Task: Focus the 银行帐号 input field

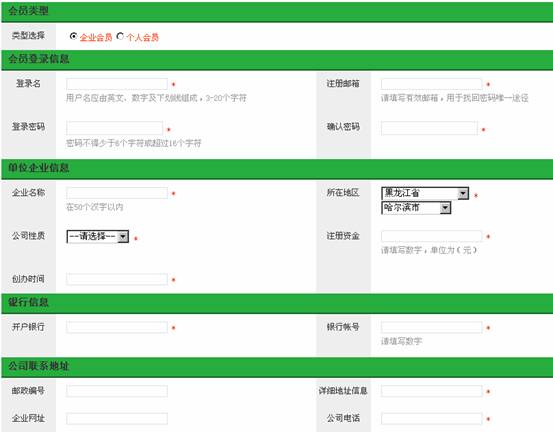Action: point(431,327)
